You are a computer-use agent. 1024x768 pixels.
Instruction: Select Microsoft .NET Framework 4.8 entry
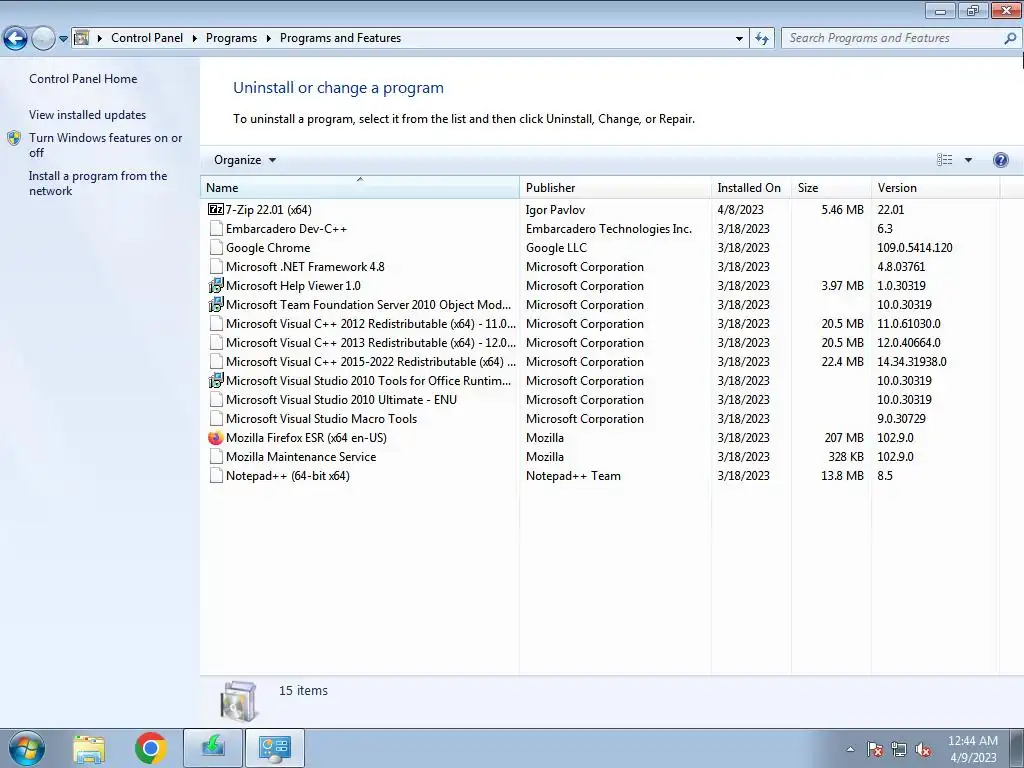pyautogui.click(x=305, y=266)
